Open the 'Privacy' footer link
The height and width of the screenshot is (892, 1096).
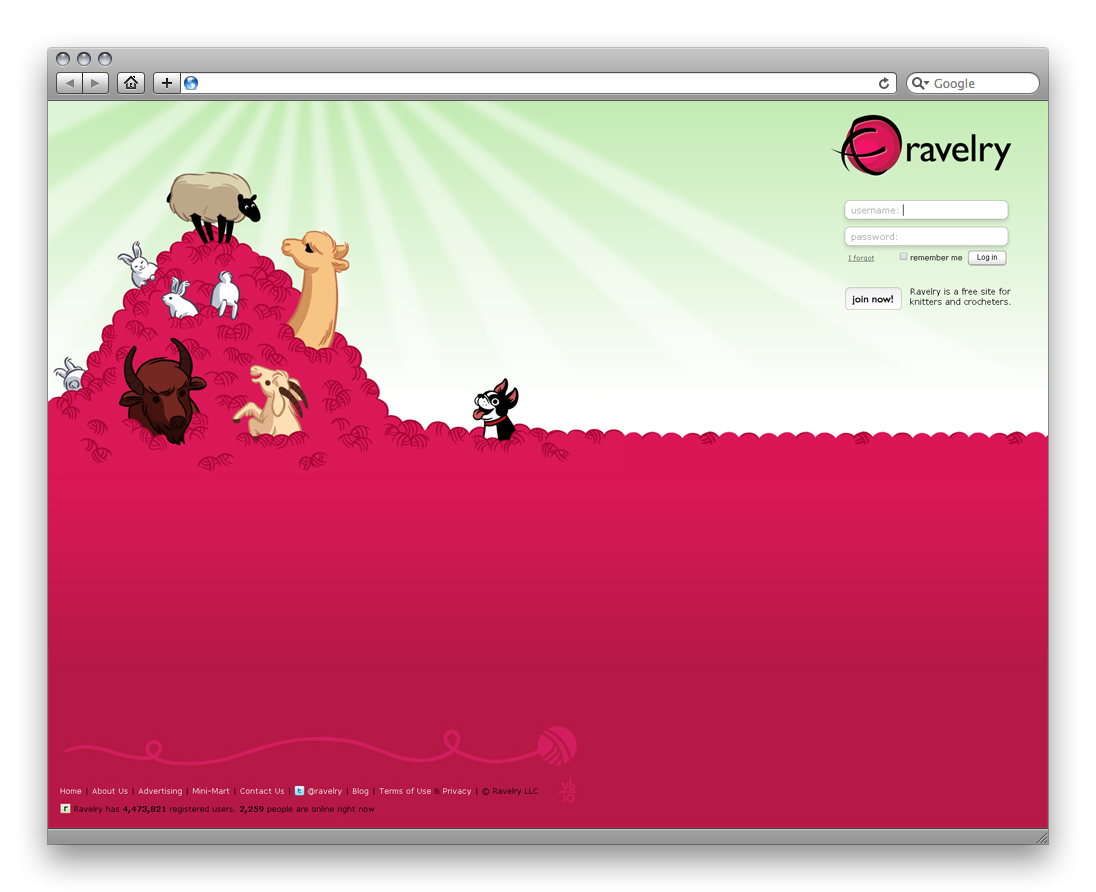[456, 791]
